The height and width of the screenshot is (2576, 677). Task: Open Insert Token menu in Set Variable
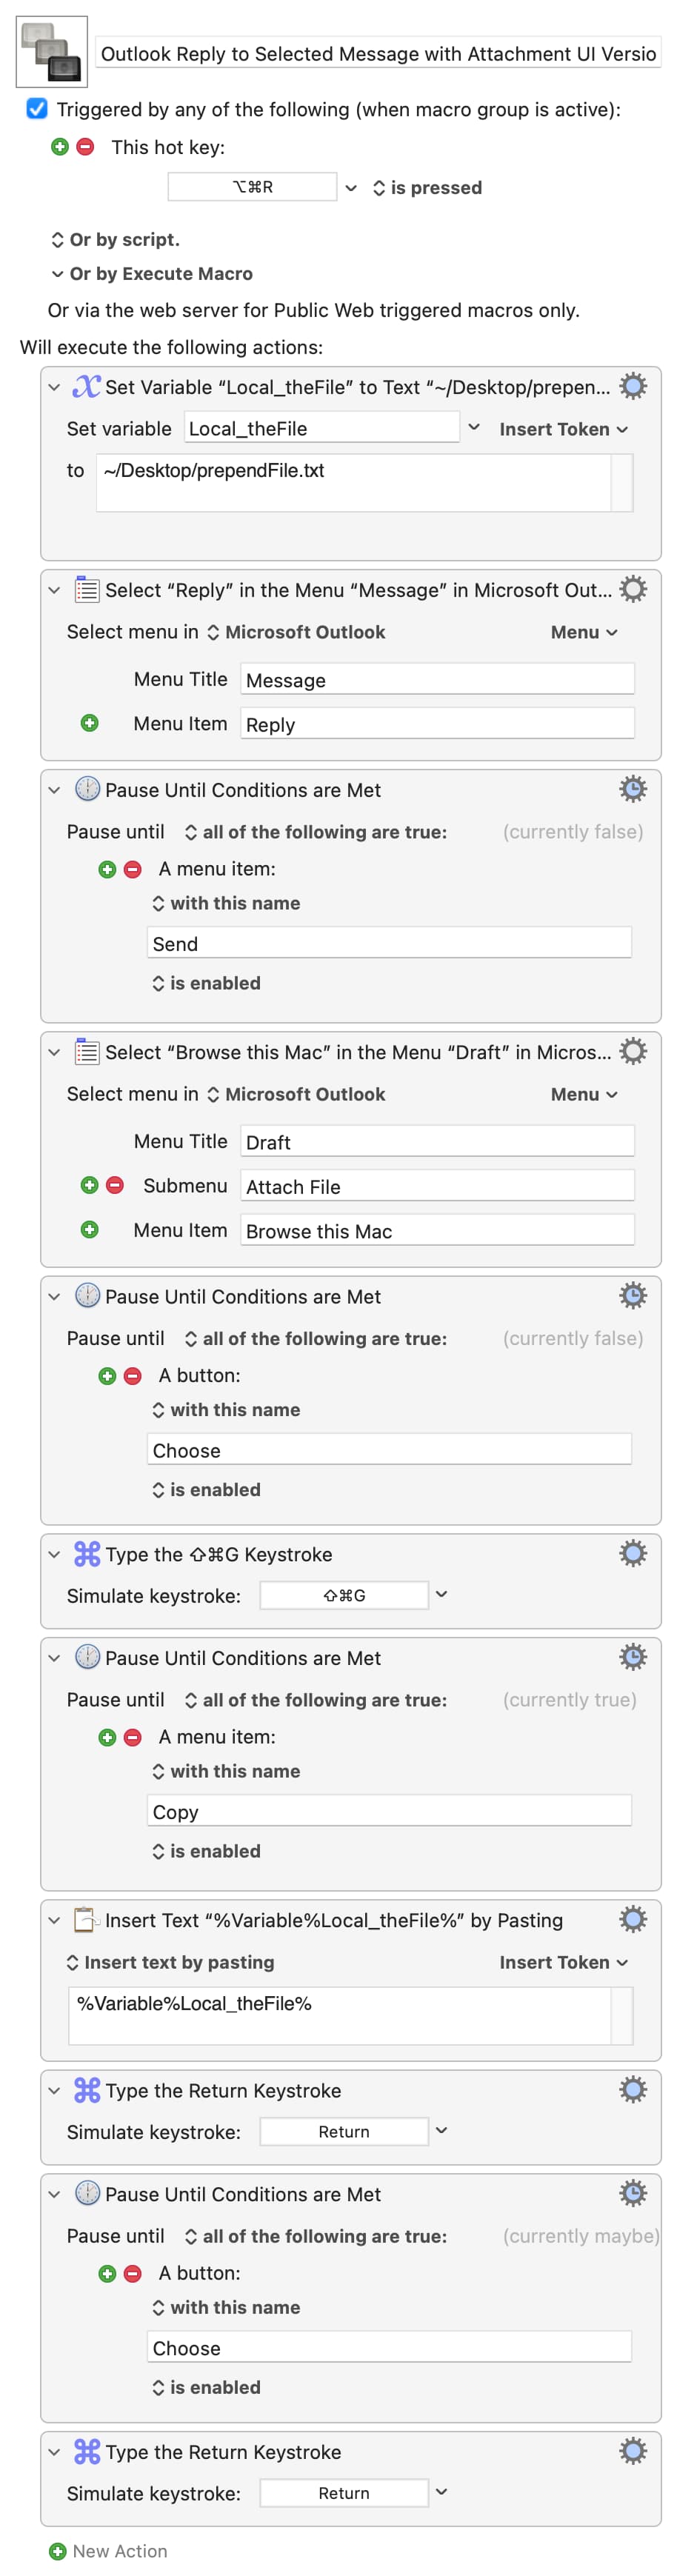tap(564, 429)
